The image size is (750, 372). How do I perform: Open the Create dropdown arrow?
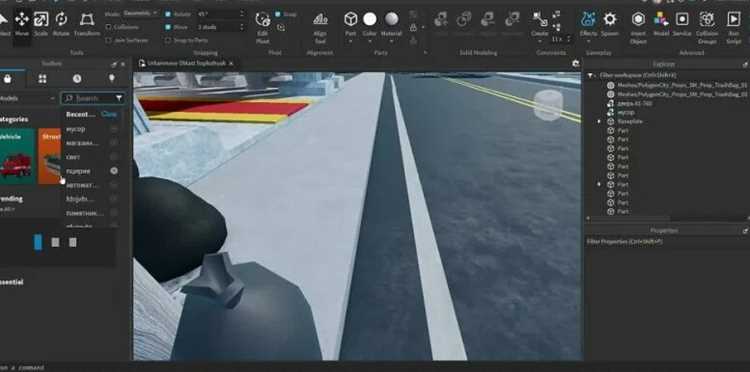click(540, 41)
